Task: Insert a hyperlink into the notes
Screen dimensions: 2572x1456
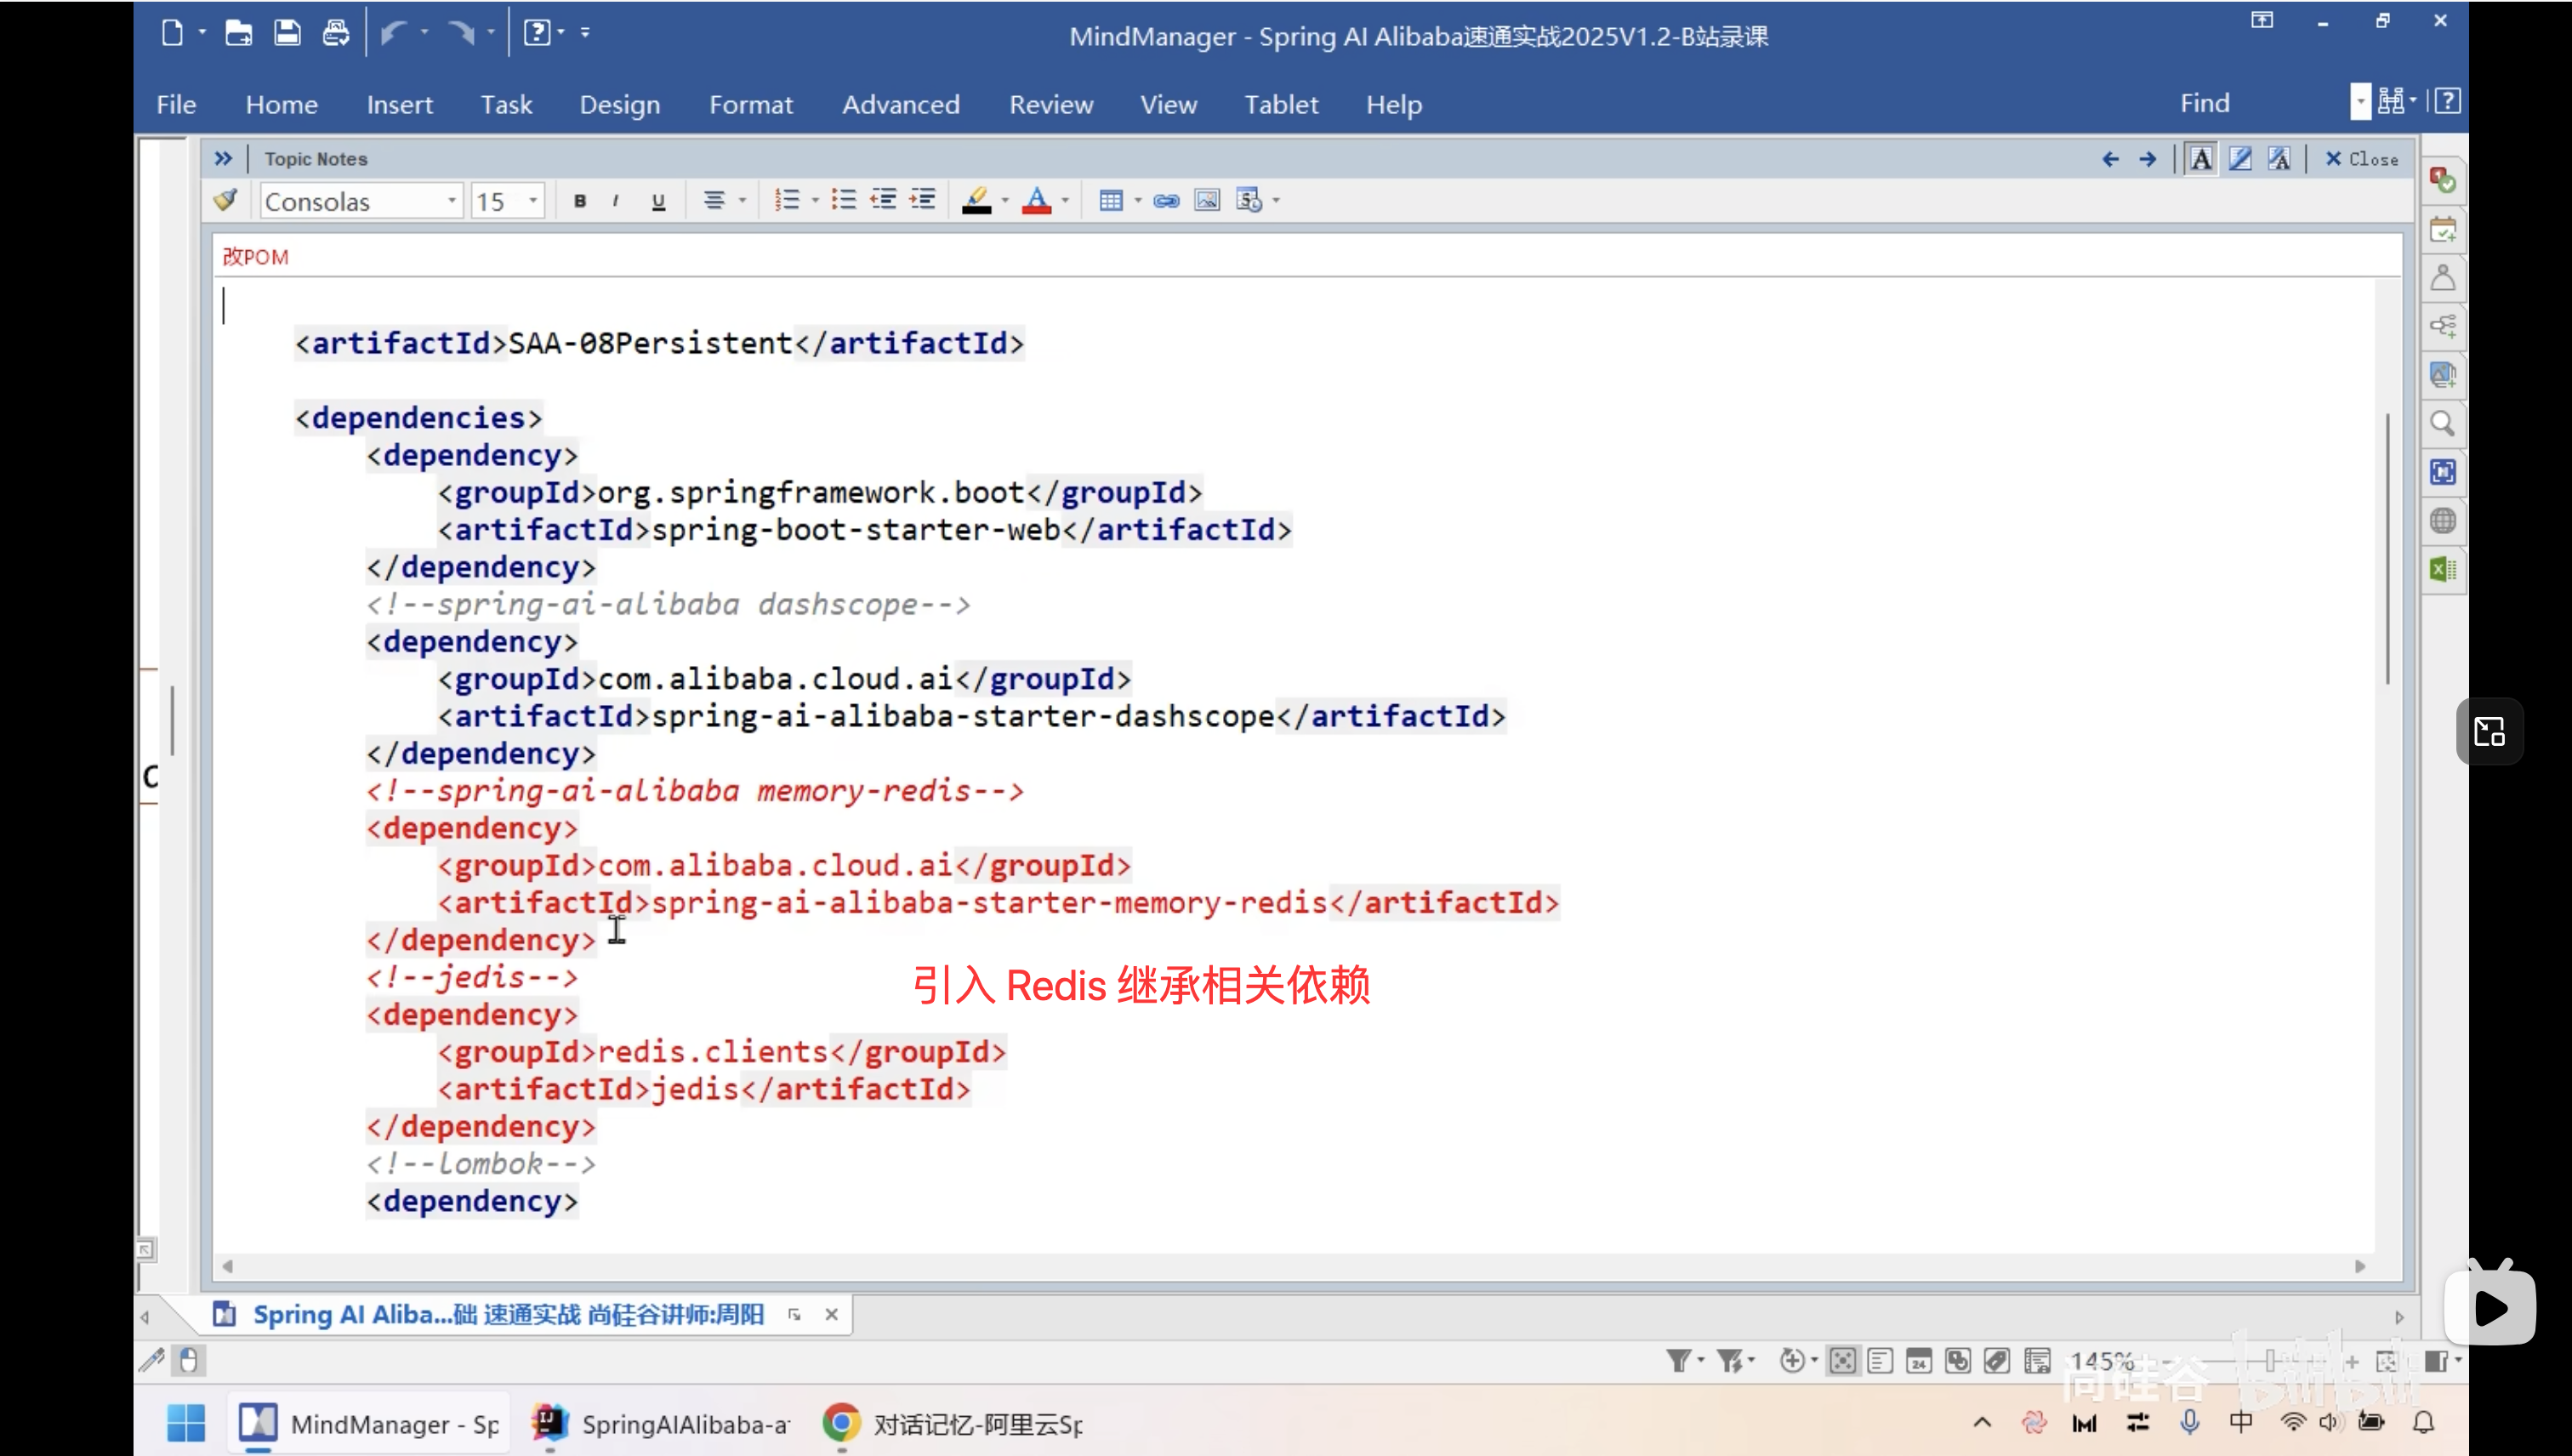Action: click(x=1166, y=201)
